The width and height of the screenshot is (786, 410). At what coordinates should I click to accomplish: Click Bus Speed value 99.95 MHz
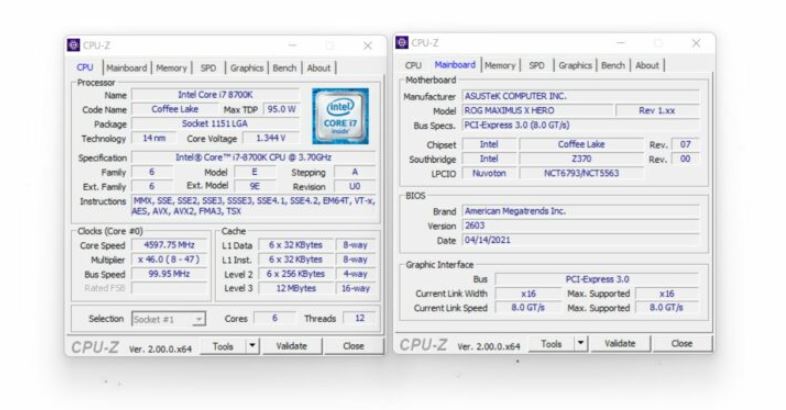[169, 274]
